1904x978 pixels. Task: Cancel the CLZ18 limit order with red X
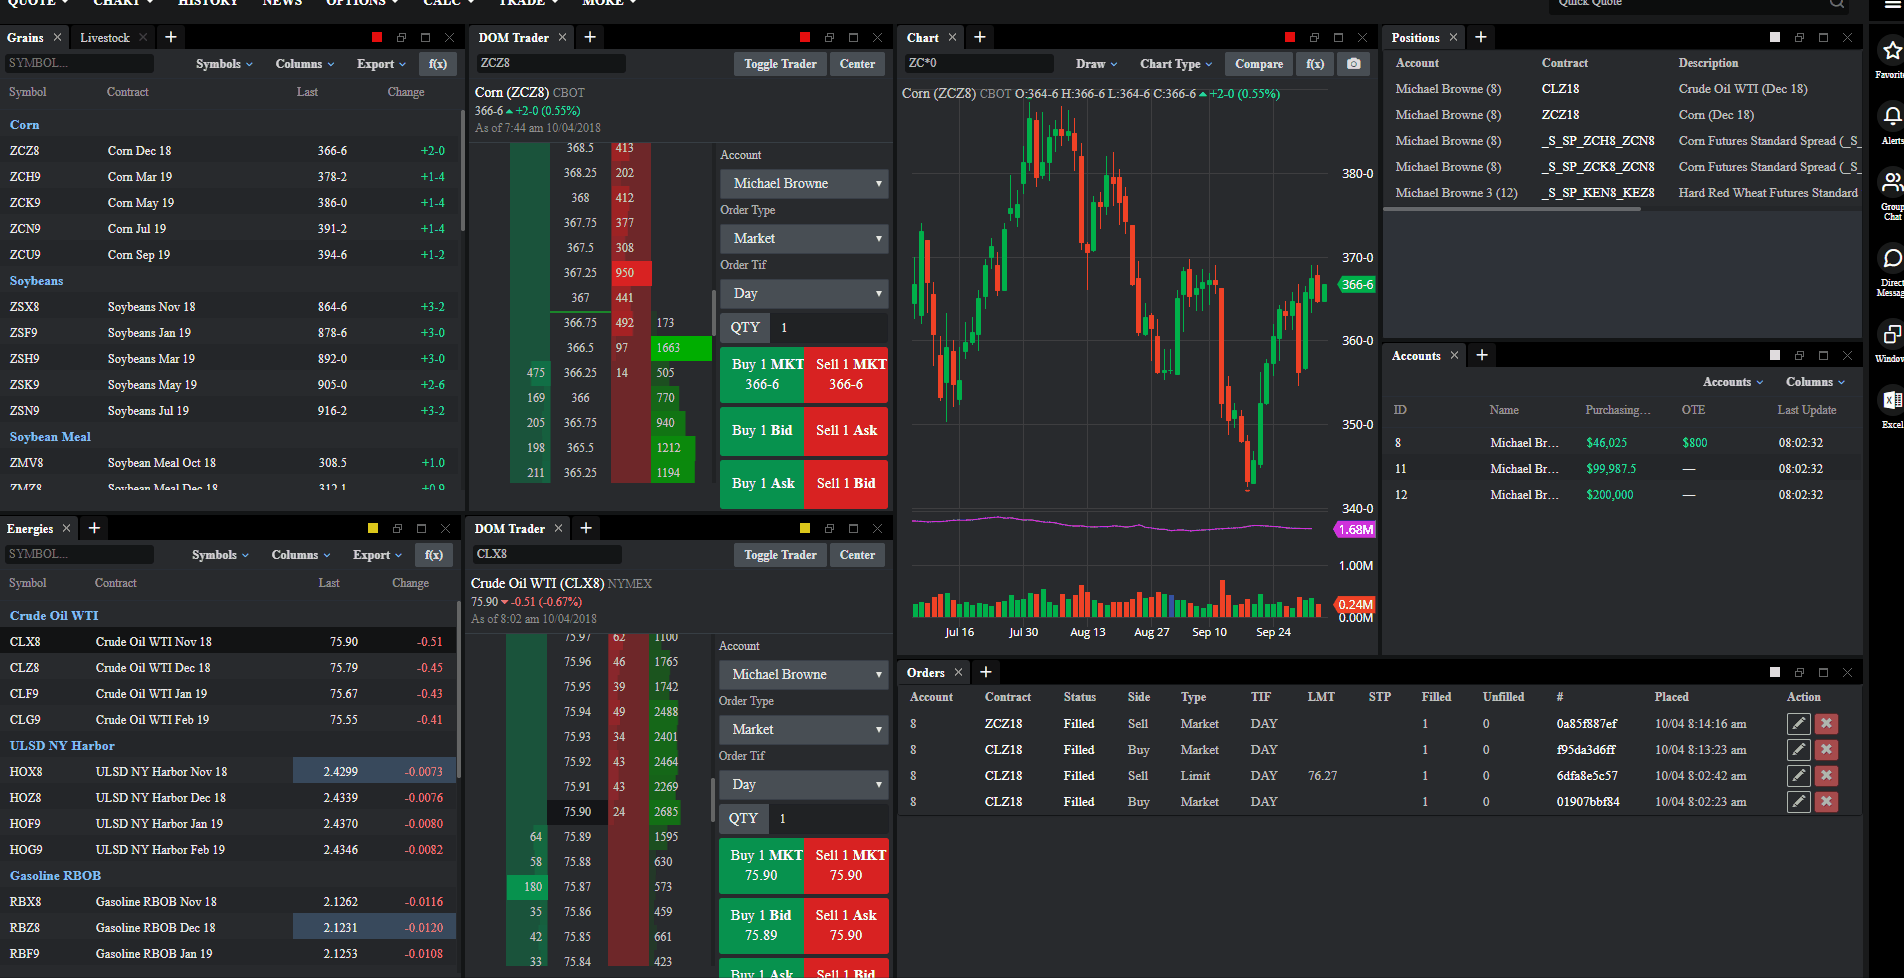(1826, 776)
